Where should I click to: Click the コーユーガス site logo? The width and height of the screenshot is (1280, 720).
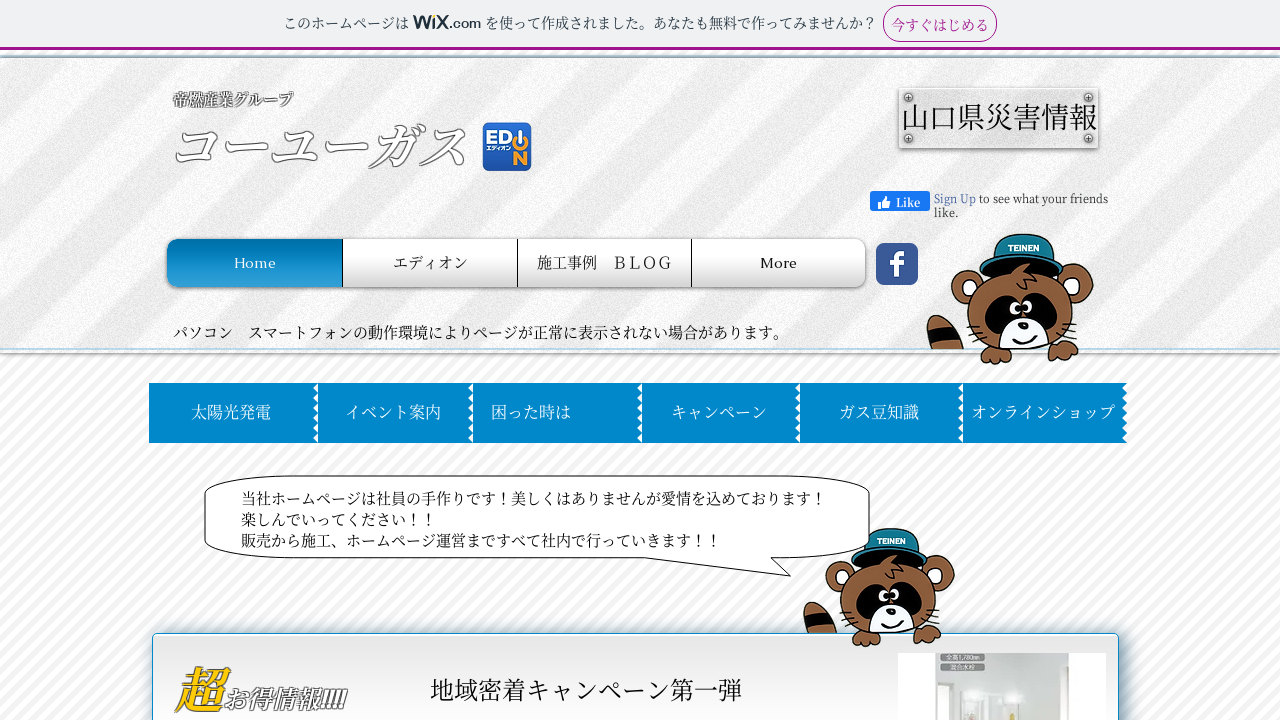[320, 145]
